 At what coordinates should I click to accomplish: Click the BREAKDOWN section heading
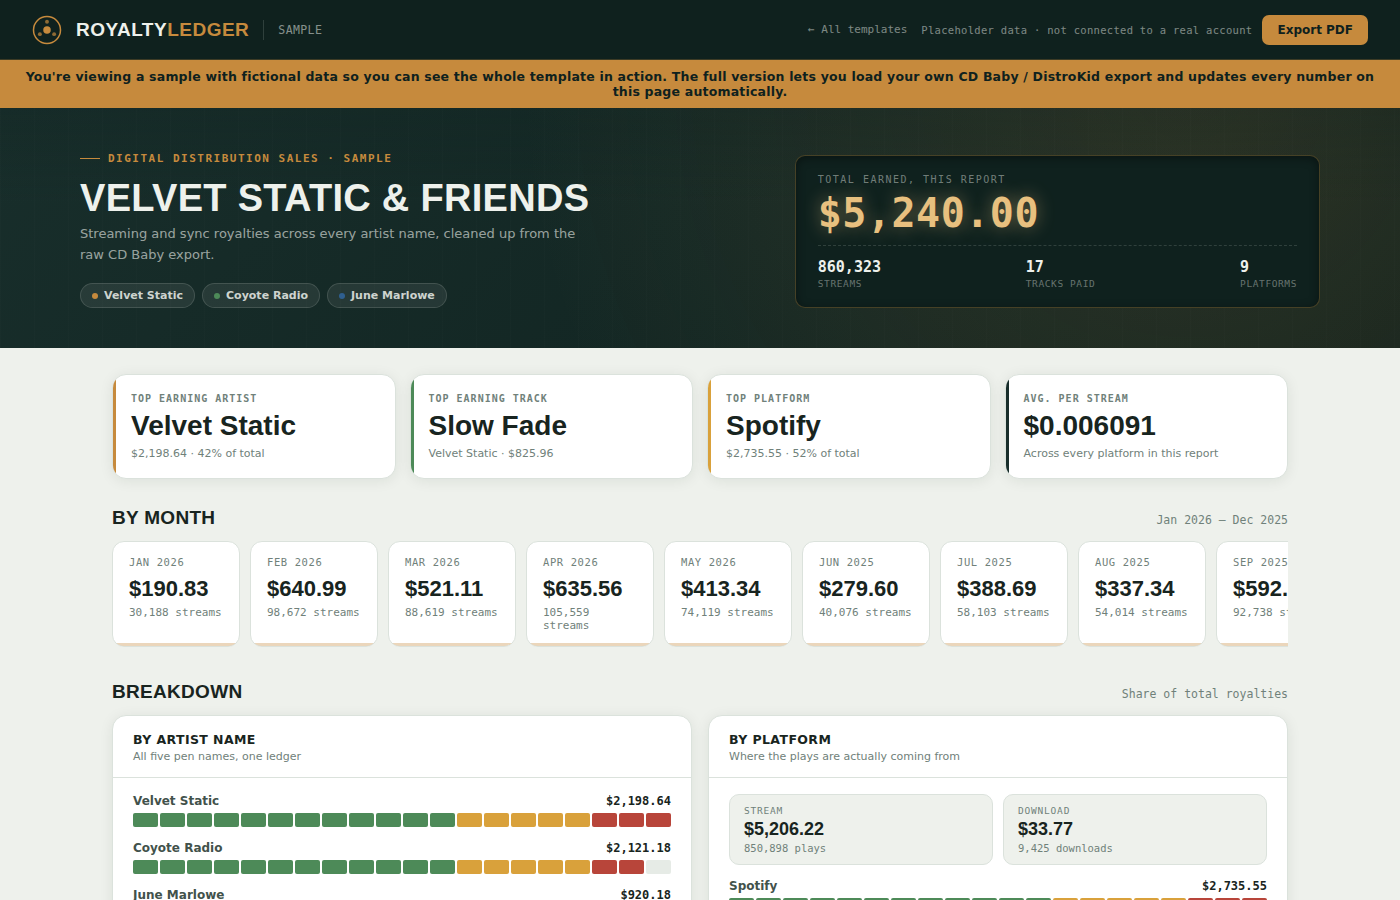tap(177, 692)
